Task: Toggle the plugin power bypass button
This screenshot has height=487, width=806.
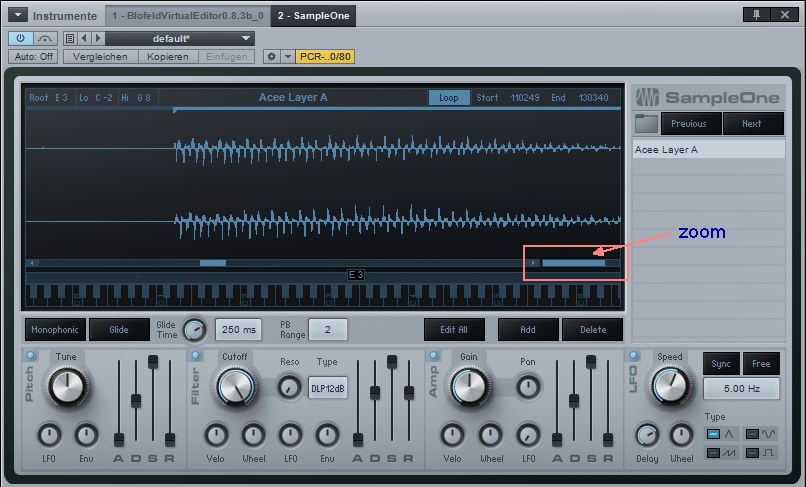Action: point(21,39)
